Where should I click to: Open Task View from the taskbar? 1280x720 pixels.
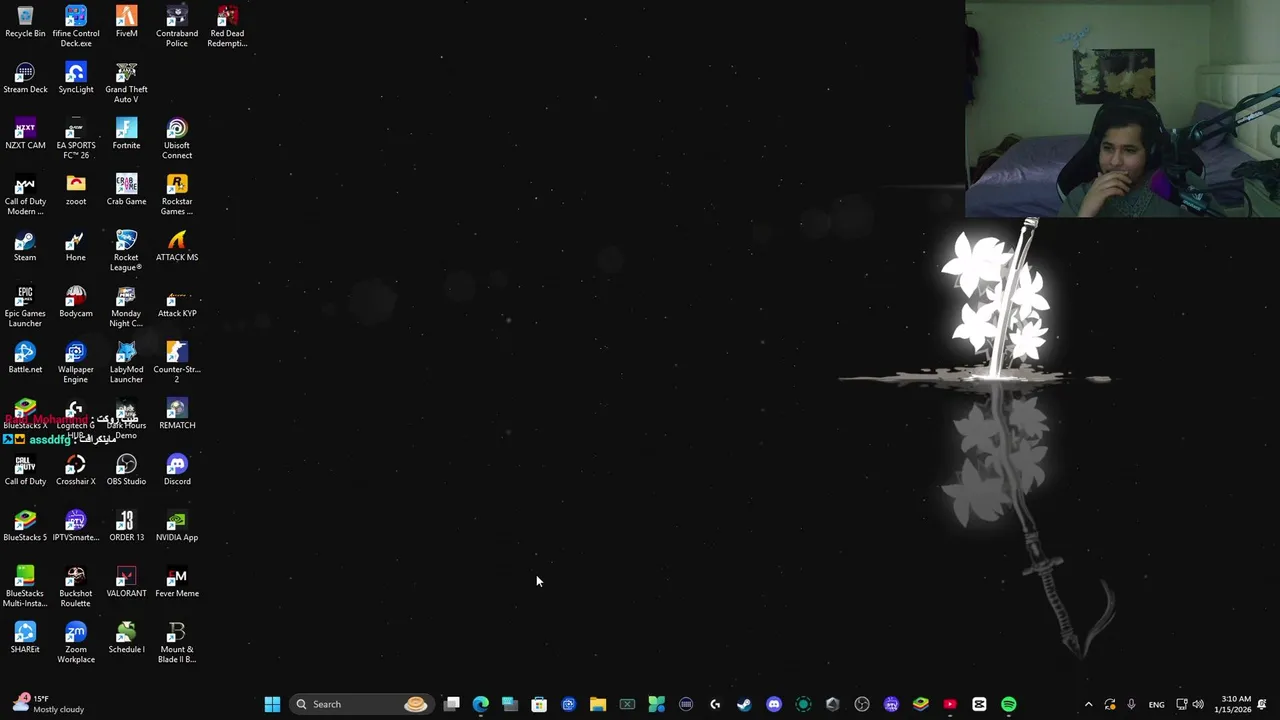click(452, 704)
